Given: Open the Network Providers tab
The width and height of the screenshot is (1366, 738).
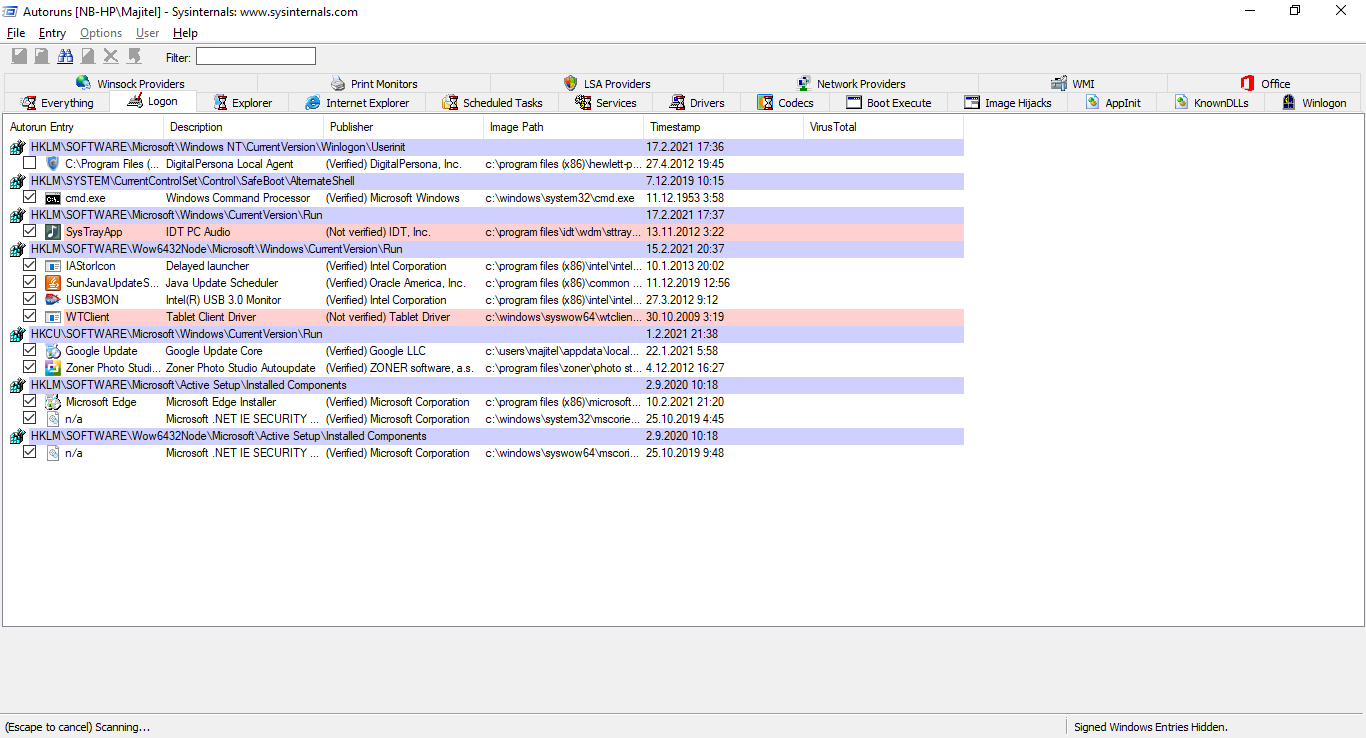Looking at the screenshot, I should 850,84.
